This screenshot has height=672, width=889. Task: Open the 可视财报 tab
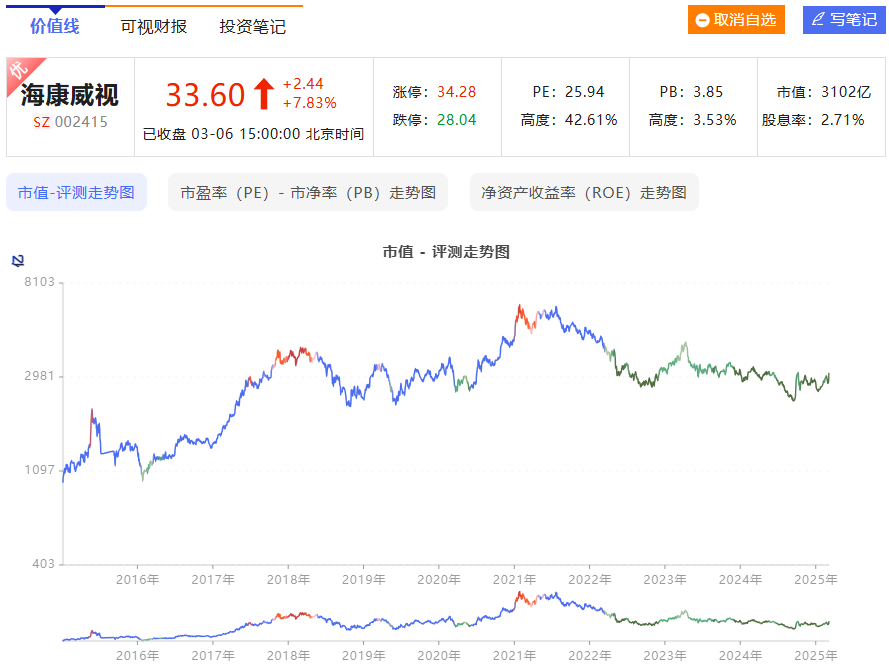pos(154,27)
